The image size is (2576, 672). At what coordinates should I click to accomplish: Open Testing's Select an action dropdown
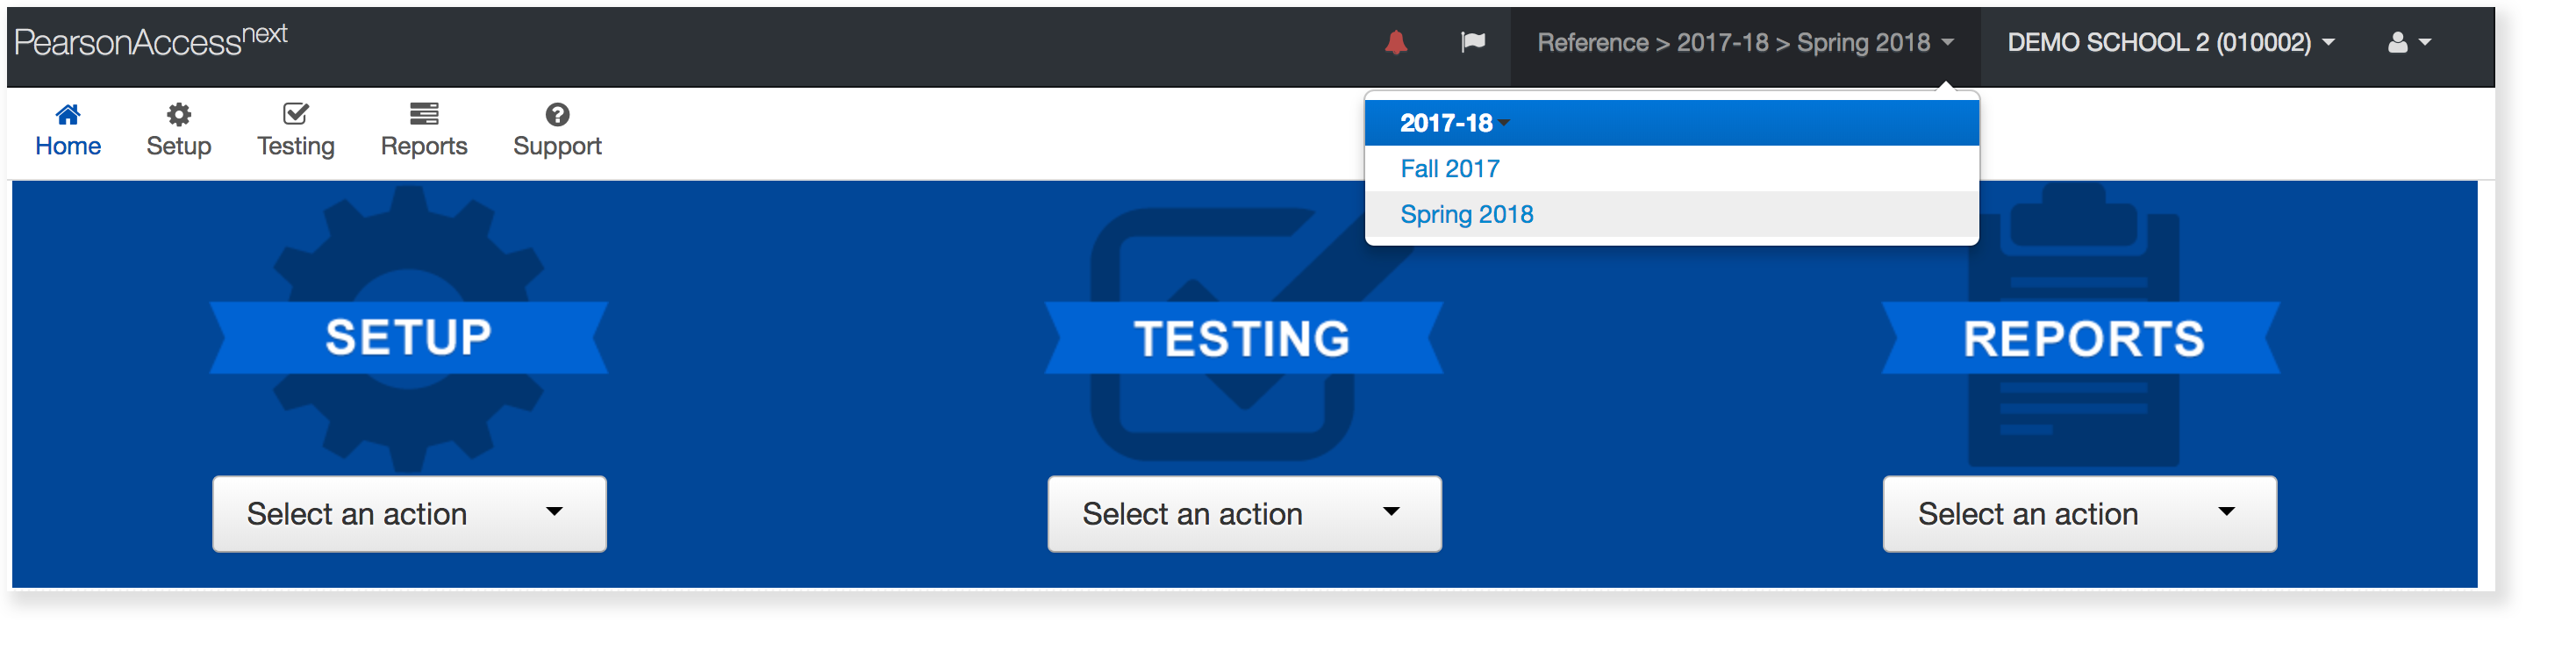(1244, 514)
